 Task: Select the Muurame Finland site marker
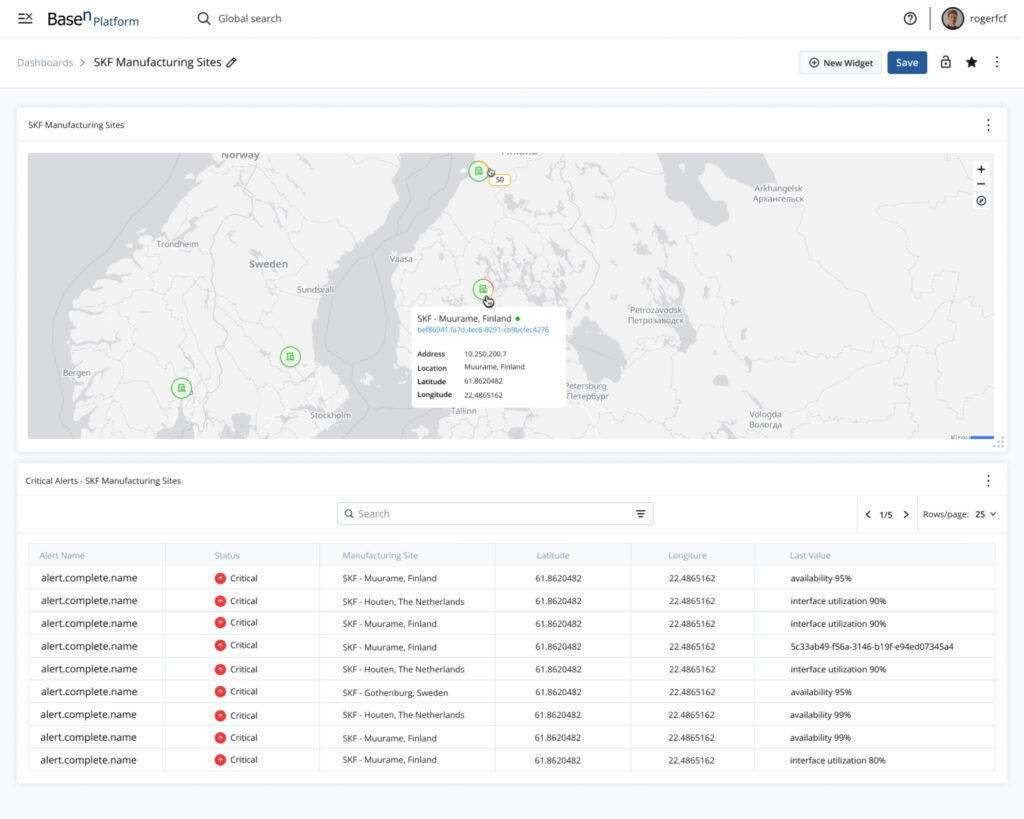[x=483, y=289]
